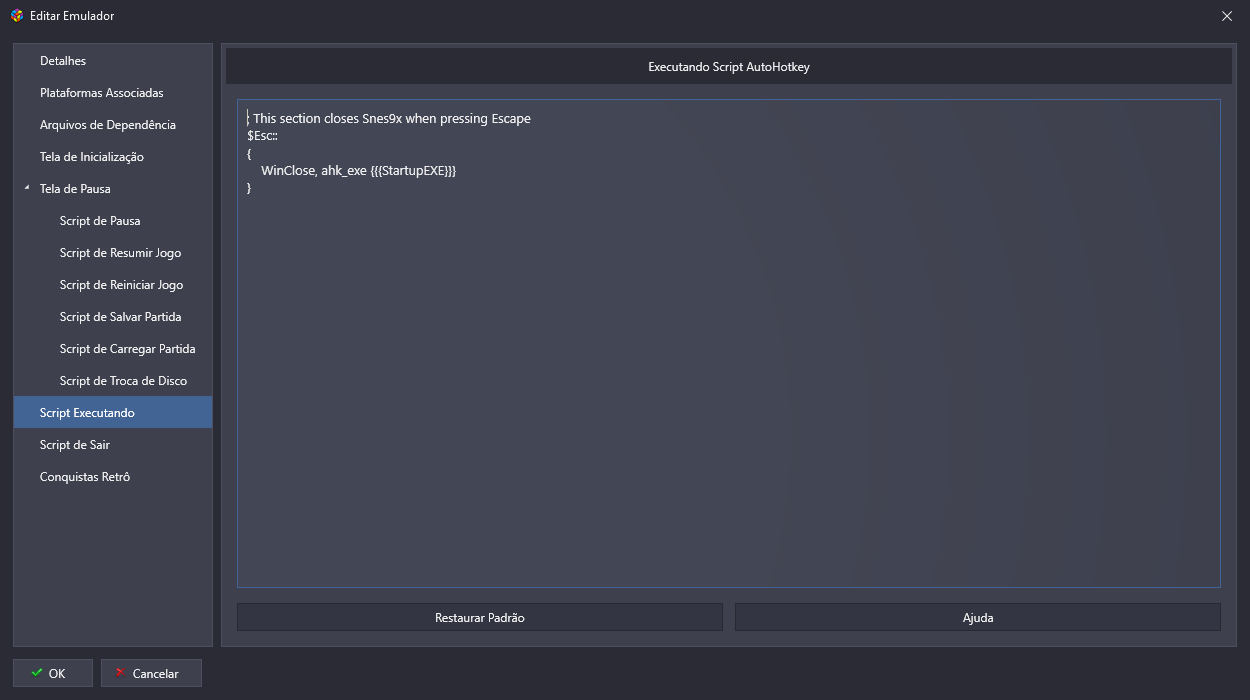Click the green checkmark icon on OK
Screen dimensions: 1250x700
coord(37,673)
